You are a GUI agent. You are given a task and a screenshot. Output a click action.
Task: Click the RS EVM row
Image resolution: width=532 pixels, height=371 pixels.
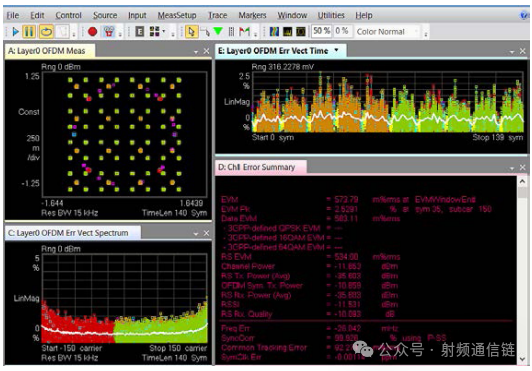pos(310,257)
